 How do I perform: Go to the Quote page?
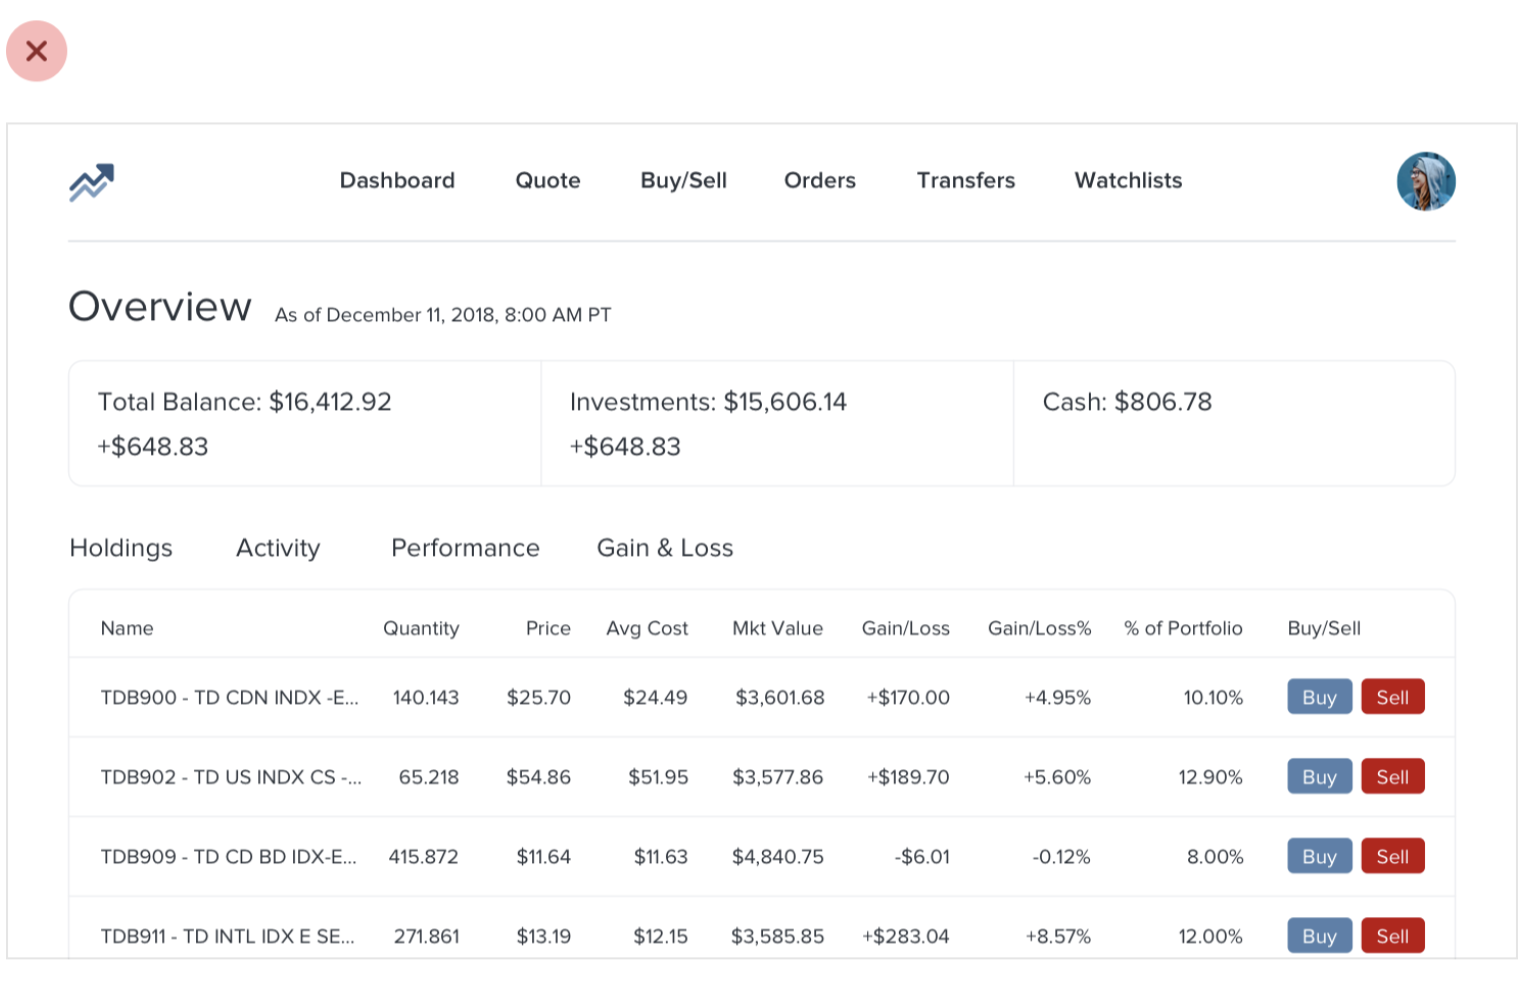point(547,181)
